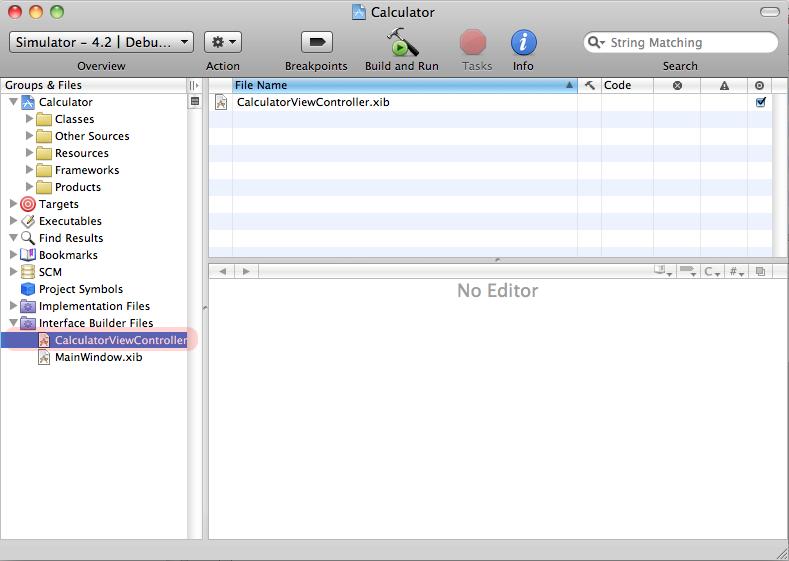Open the Action gear menu
Viewport: 789px width, 561px height.
(x=223, y=42)
